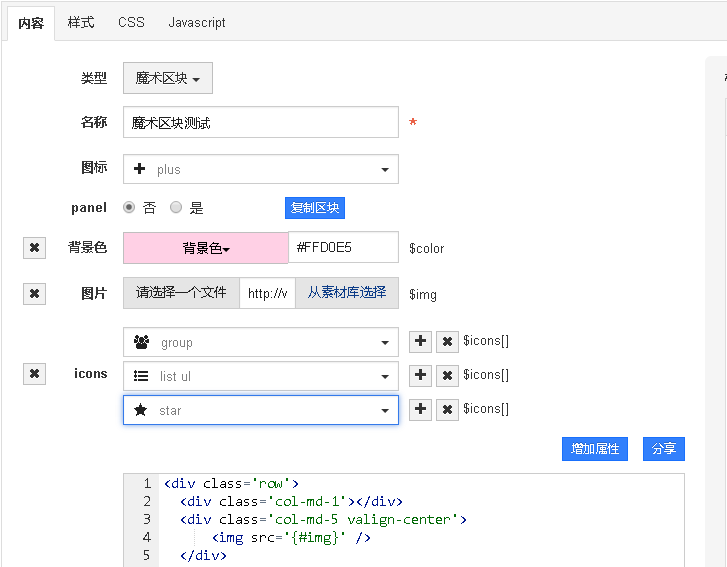Open the Javascript tab
The image size is (727, 567).
point(196,22)
